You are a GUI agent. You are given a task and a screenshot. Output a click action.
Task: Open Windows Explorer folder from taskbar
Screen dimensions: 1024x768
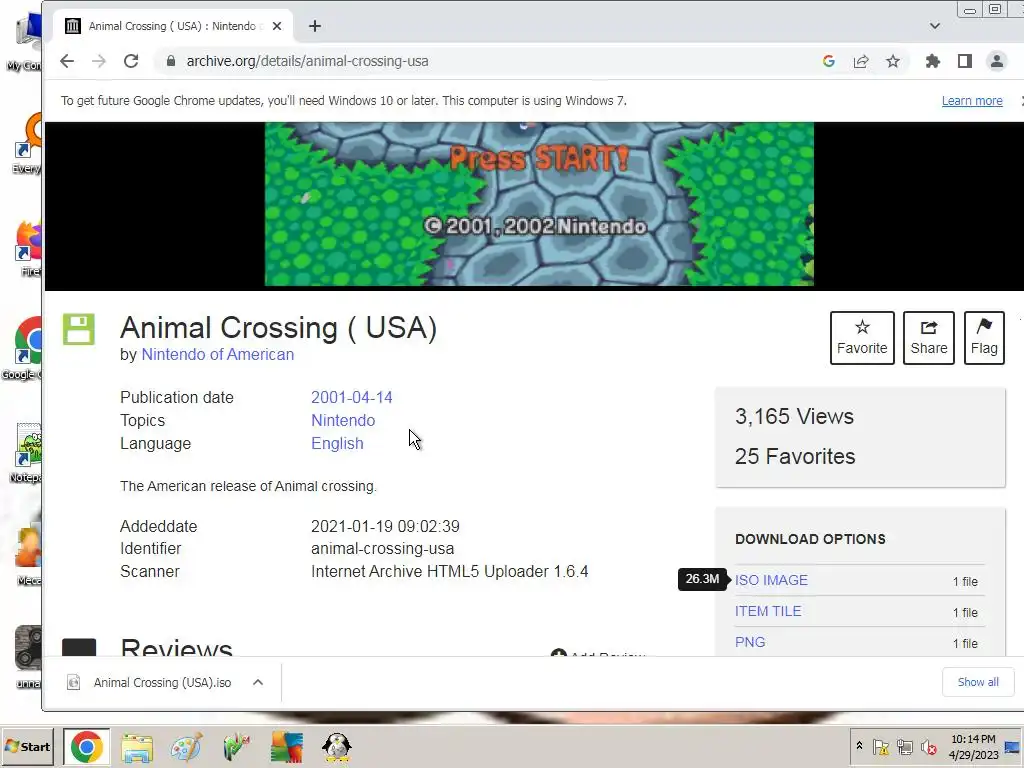[x=136, y=747]
